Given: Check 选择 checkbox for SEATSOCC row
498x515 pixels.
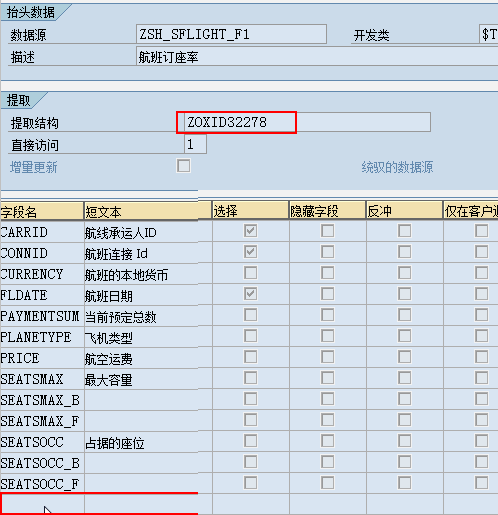Looking at the screenshot, I should coord(250,441).
